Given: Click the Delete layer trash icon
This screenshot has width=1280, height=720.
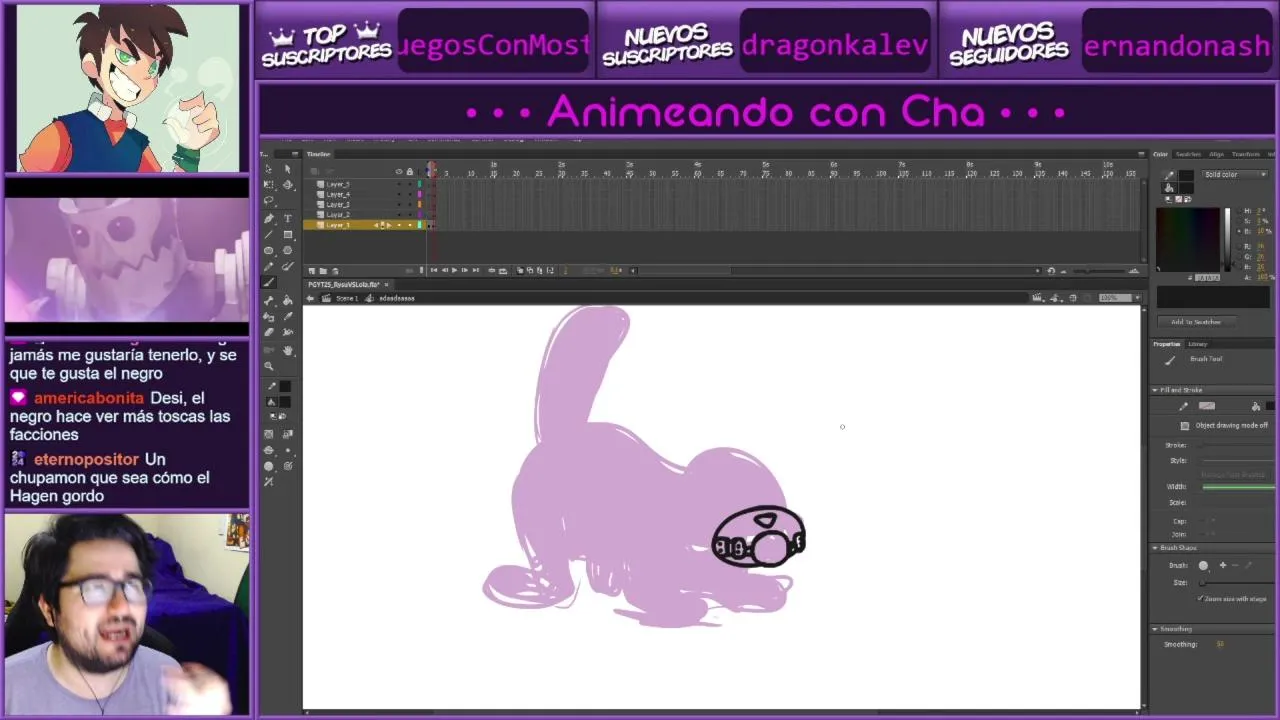Looking at the screenshot, I should click(335, 271).
